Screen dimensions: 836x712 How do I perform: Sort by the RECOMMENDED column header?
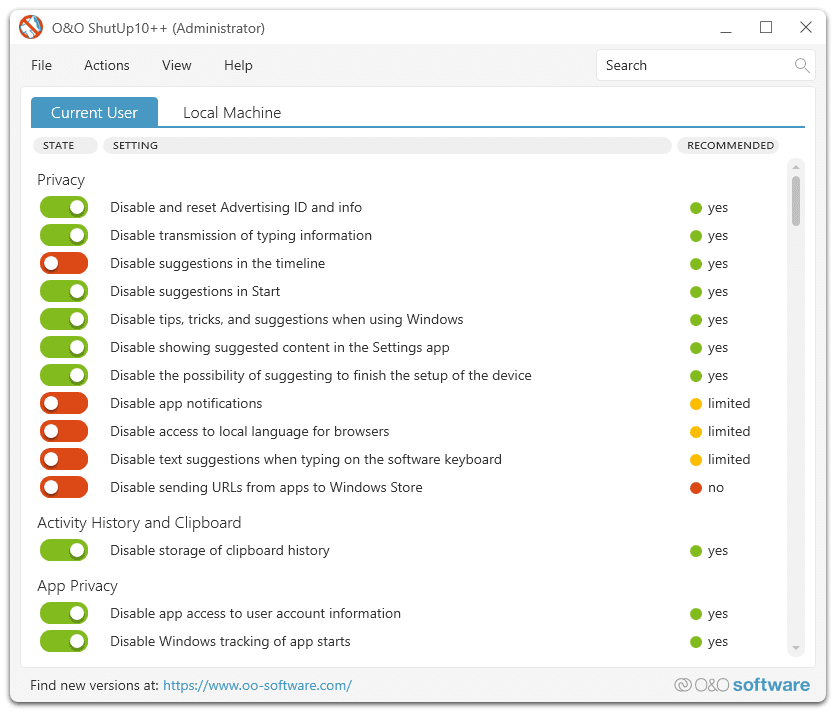point(730,146)
